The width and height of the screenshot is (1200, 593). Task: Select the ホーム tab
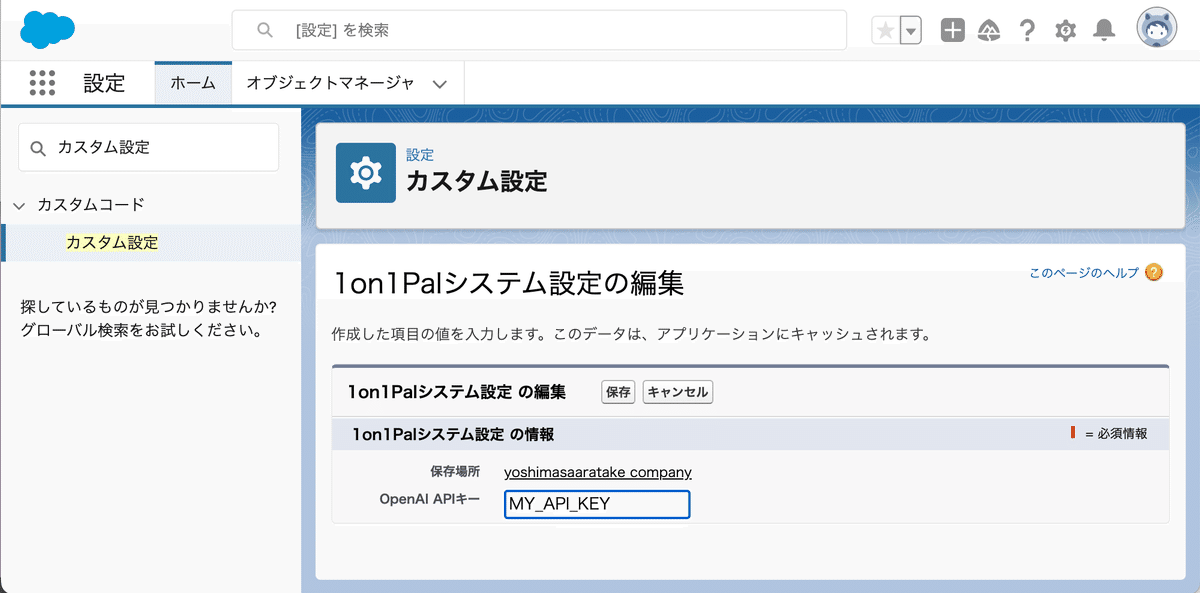pos(193,83)
